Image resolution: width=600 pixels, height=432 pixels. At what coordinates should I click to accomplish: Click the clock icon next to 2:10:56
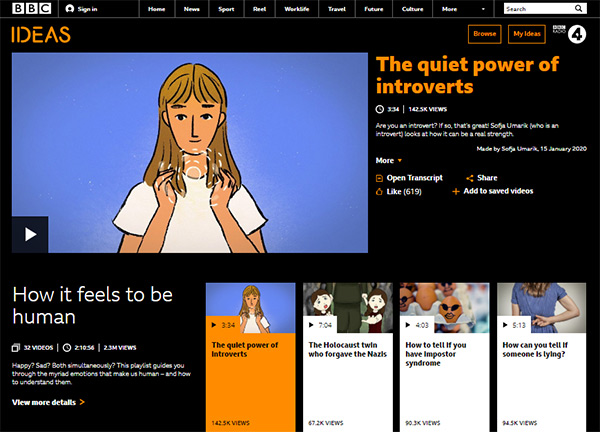(67, 348)
